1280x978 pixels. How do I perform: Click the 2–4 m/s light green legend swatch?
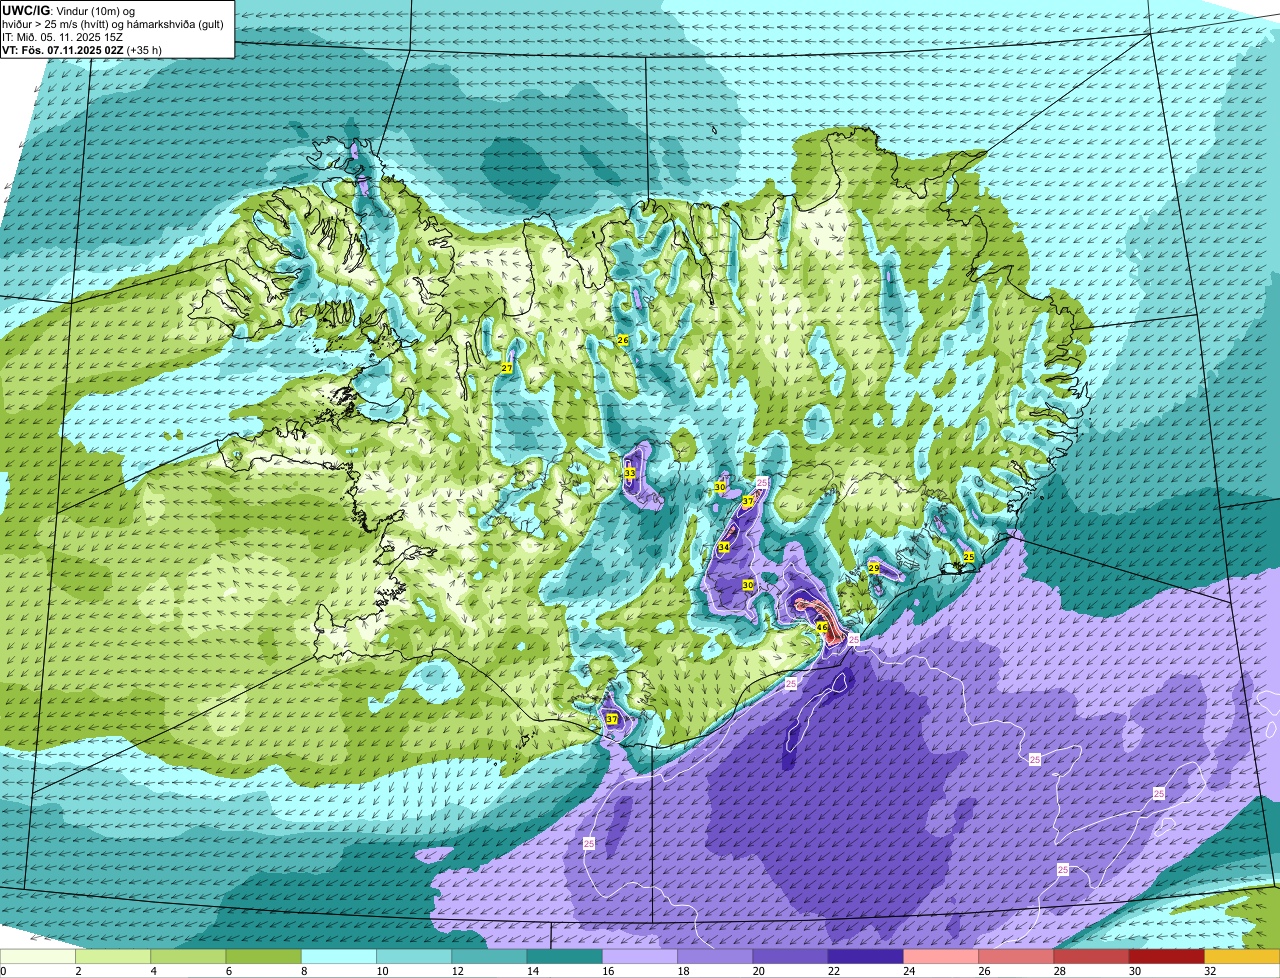pos(113,957)
